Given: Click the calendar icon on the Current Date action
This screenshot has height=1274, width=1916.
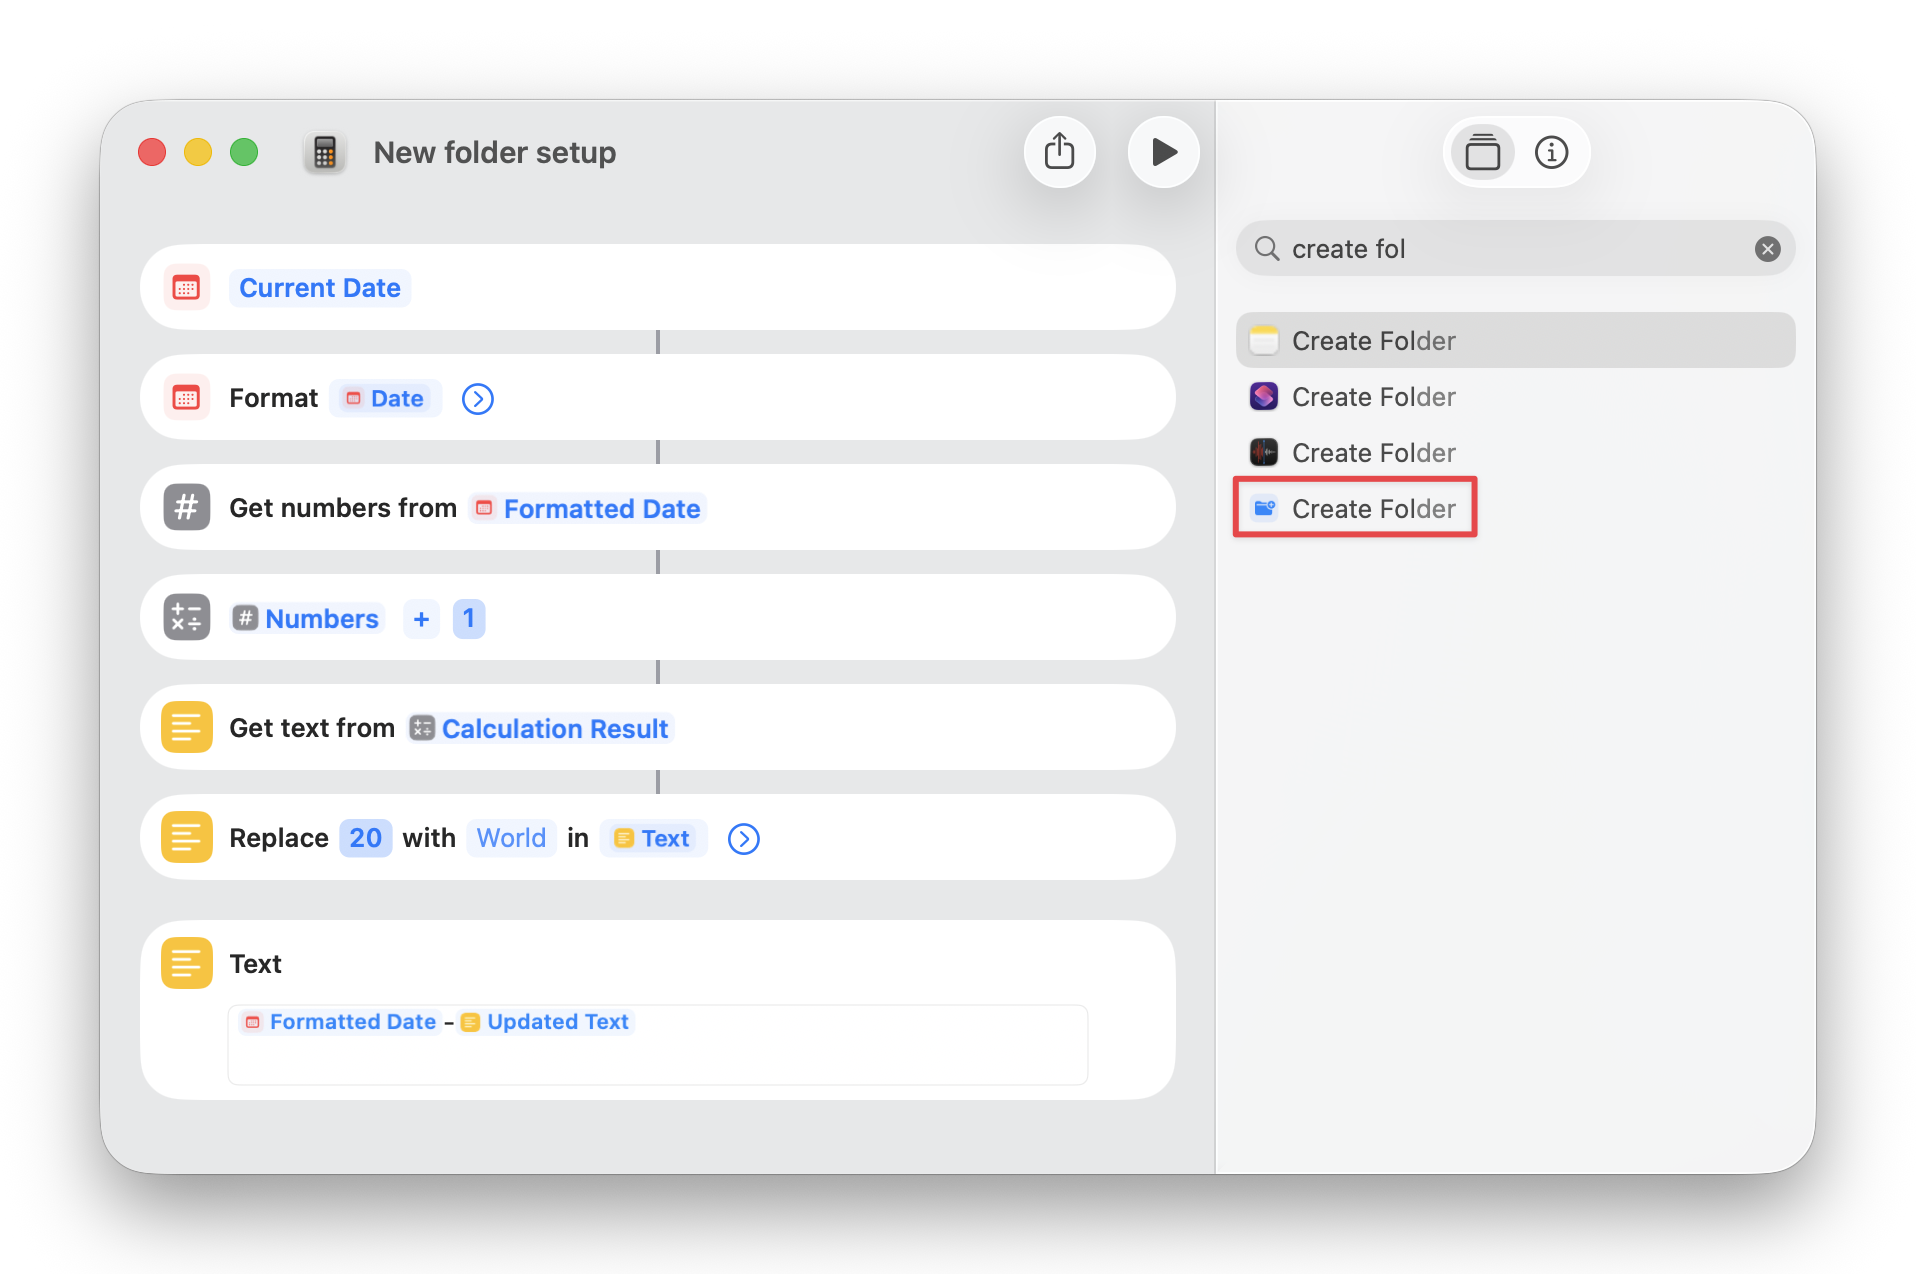Looking at the screenshot, I should [186, 287].
